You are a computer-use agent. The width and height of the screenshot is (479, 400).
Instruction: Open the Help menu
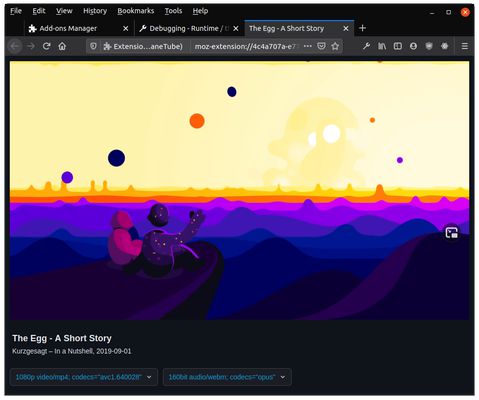(x=200, y=11)
